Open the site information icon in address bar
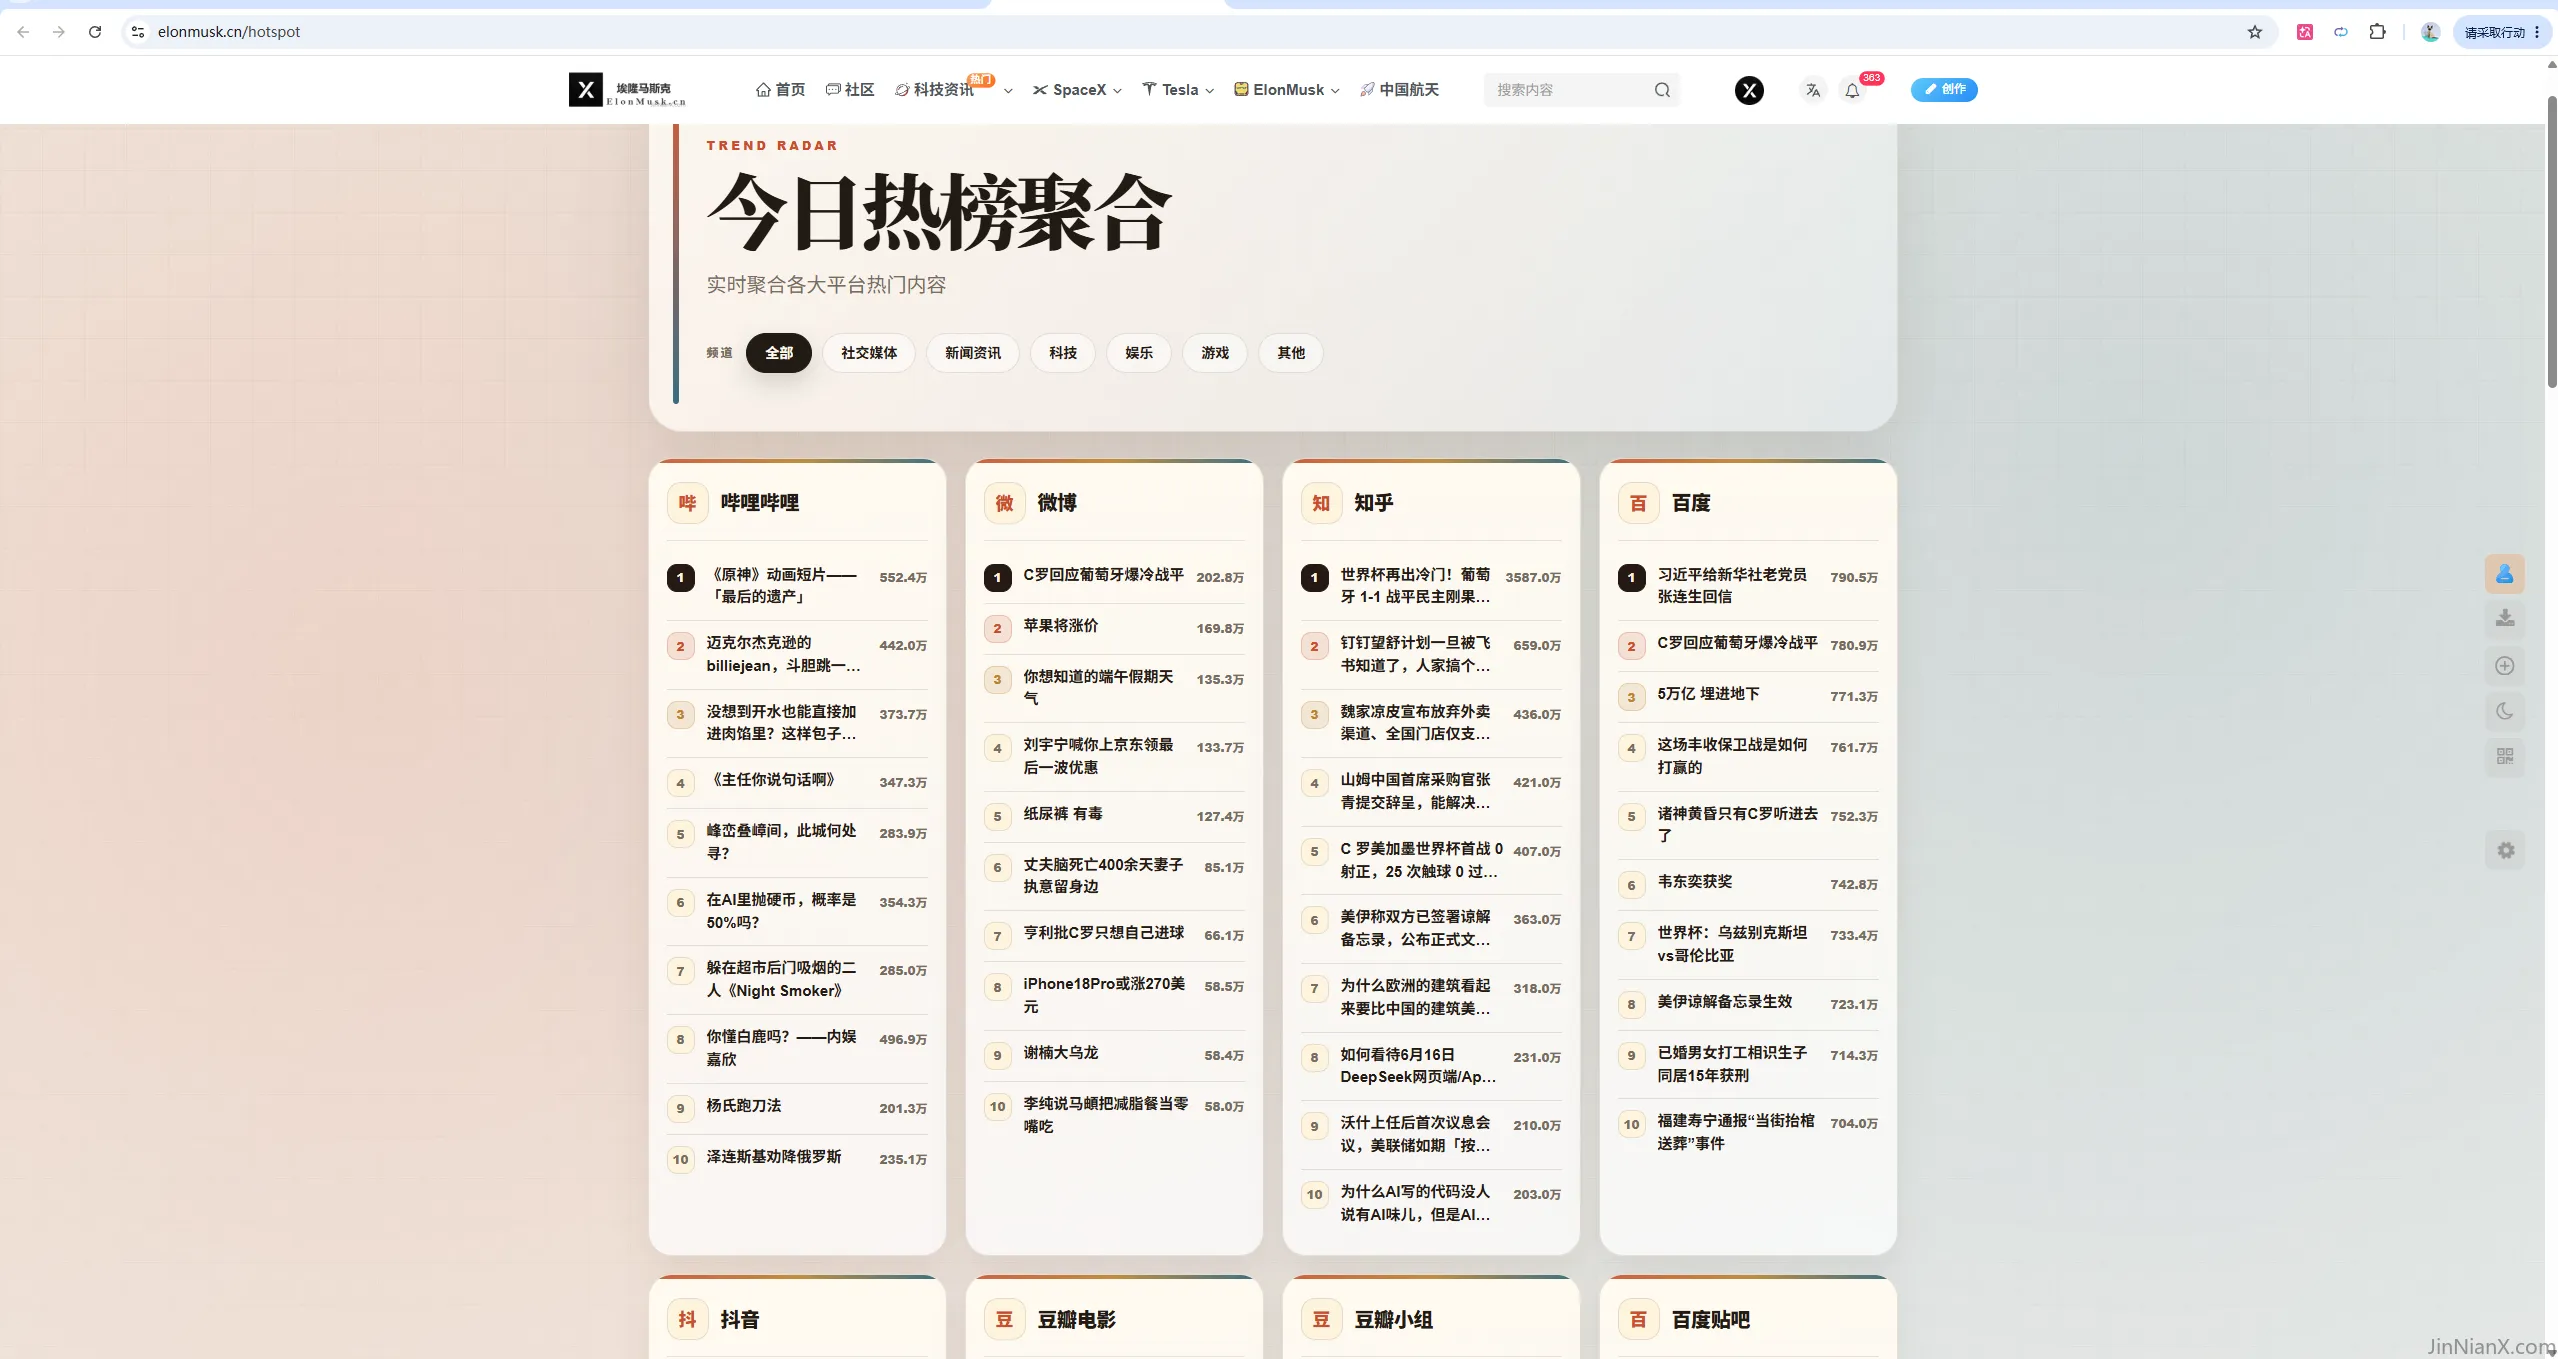This screenshot has height=1359, width=2558. (x=138, y=32)
